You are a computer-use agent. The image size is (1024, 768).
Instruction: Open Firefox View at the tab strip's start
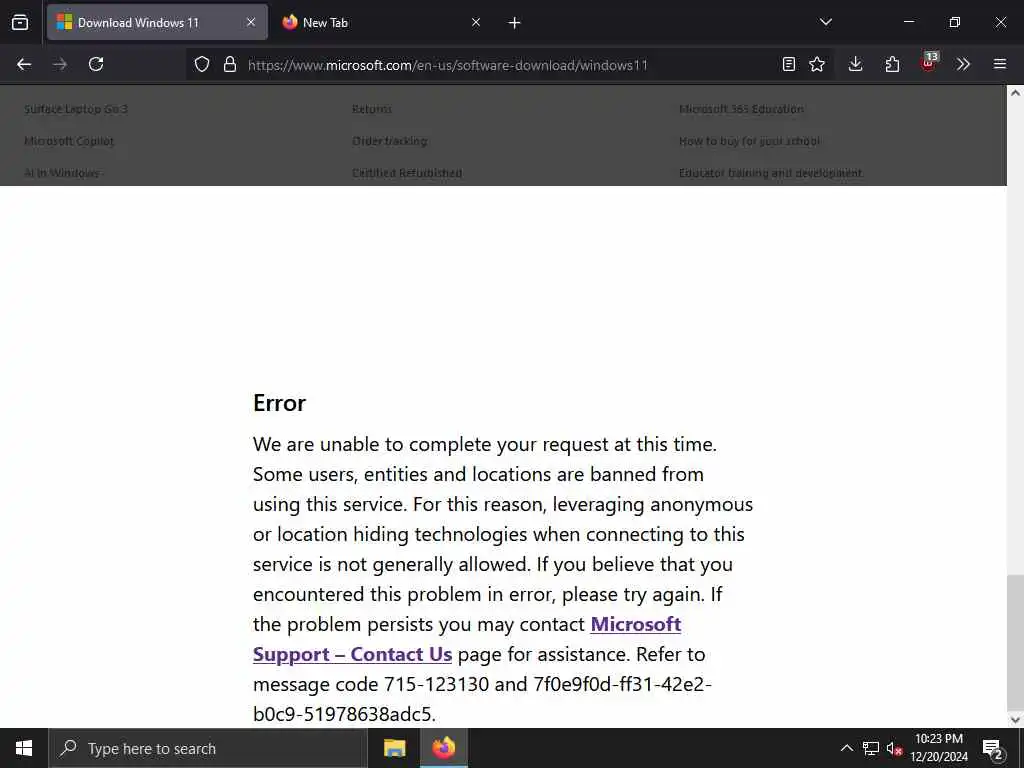[20, 22]
